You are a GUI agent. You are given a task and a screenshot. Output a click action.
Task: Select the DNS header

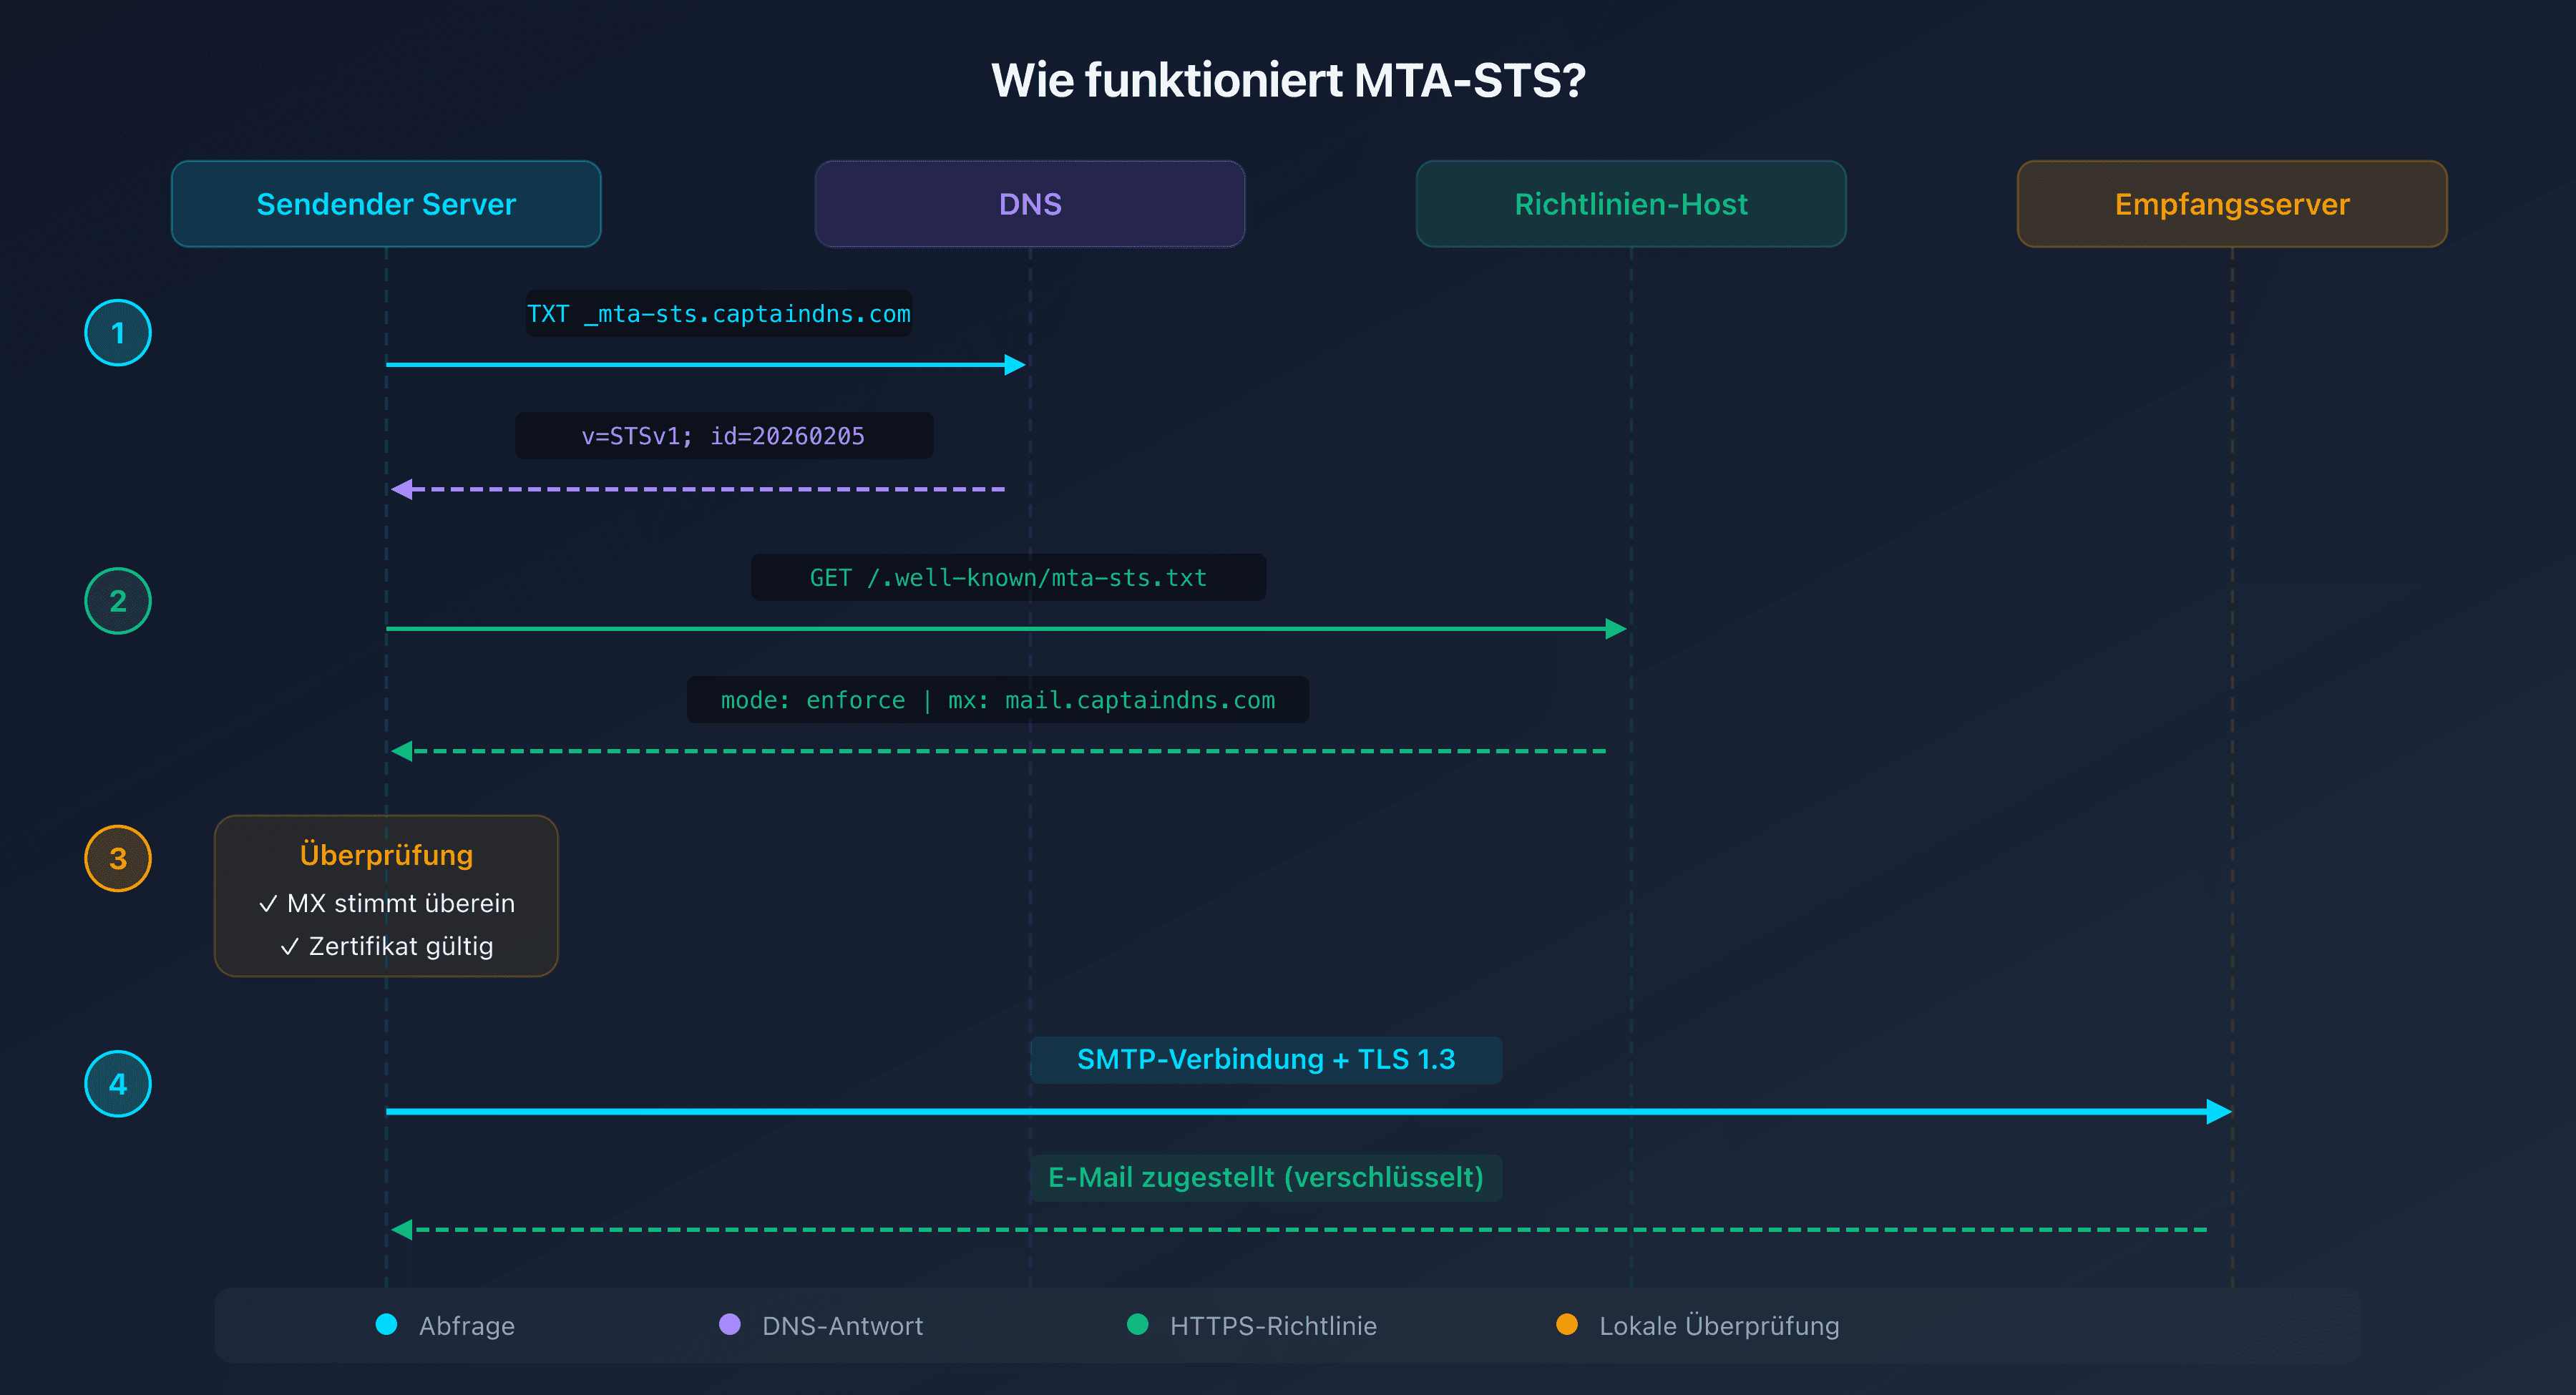(1029, 203)
